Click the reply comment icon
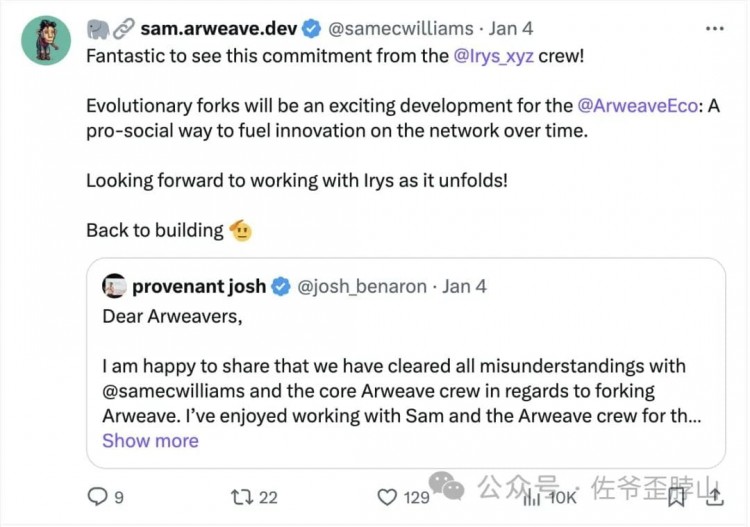This screenshot has width=750, height=527. [98, 496]
